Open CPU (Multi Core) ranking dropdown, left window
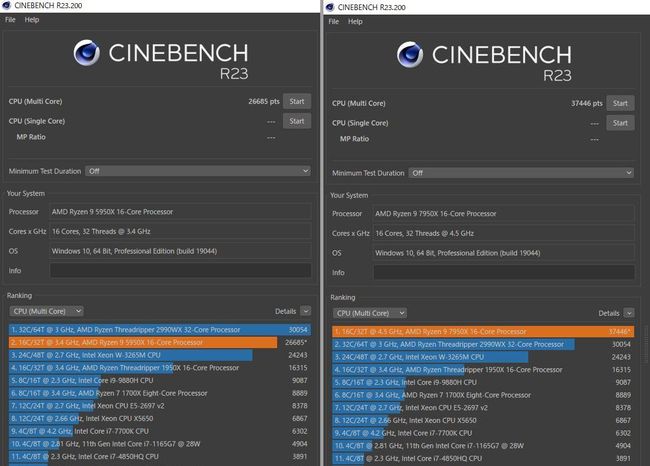Screen dimensions: 650x466 point(46,311)
